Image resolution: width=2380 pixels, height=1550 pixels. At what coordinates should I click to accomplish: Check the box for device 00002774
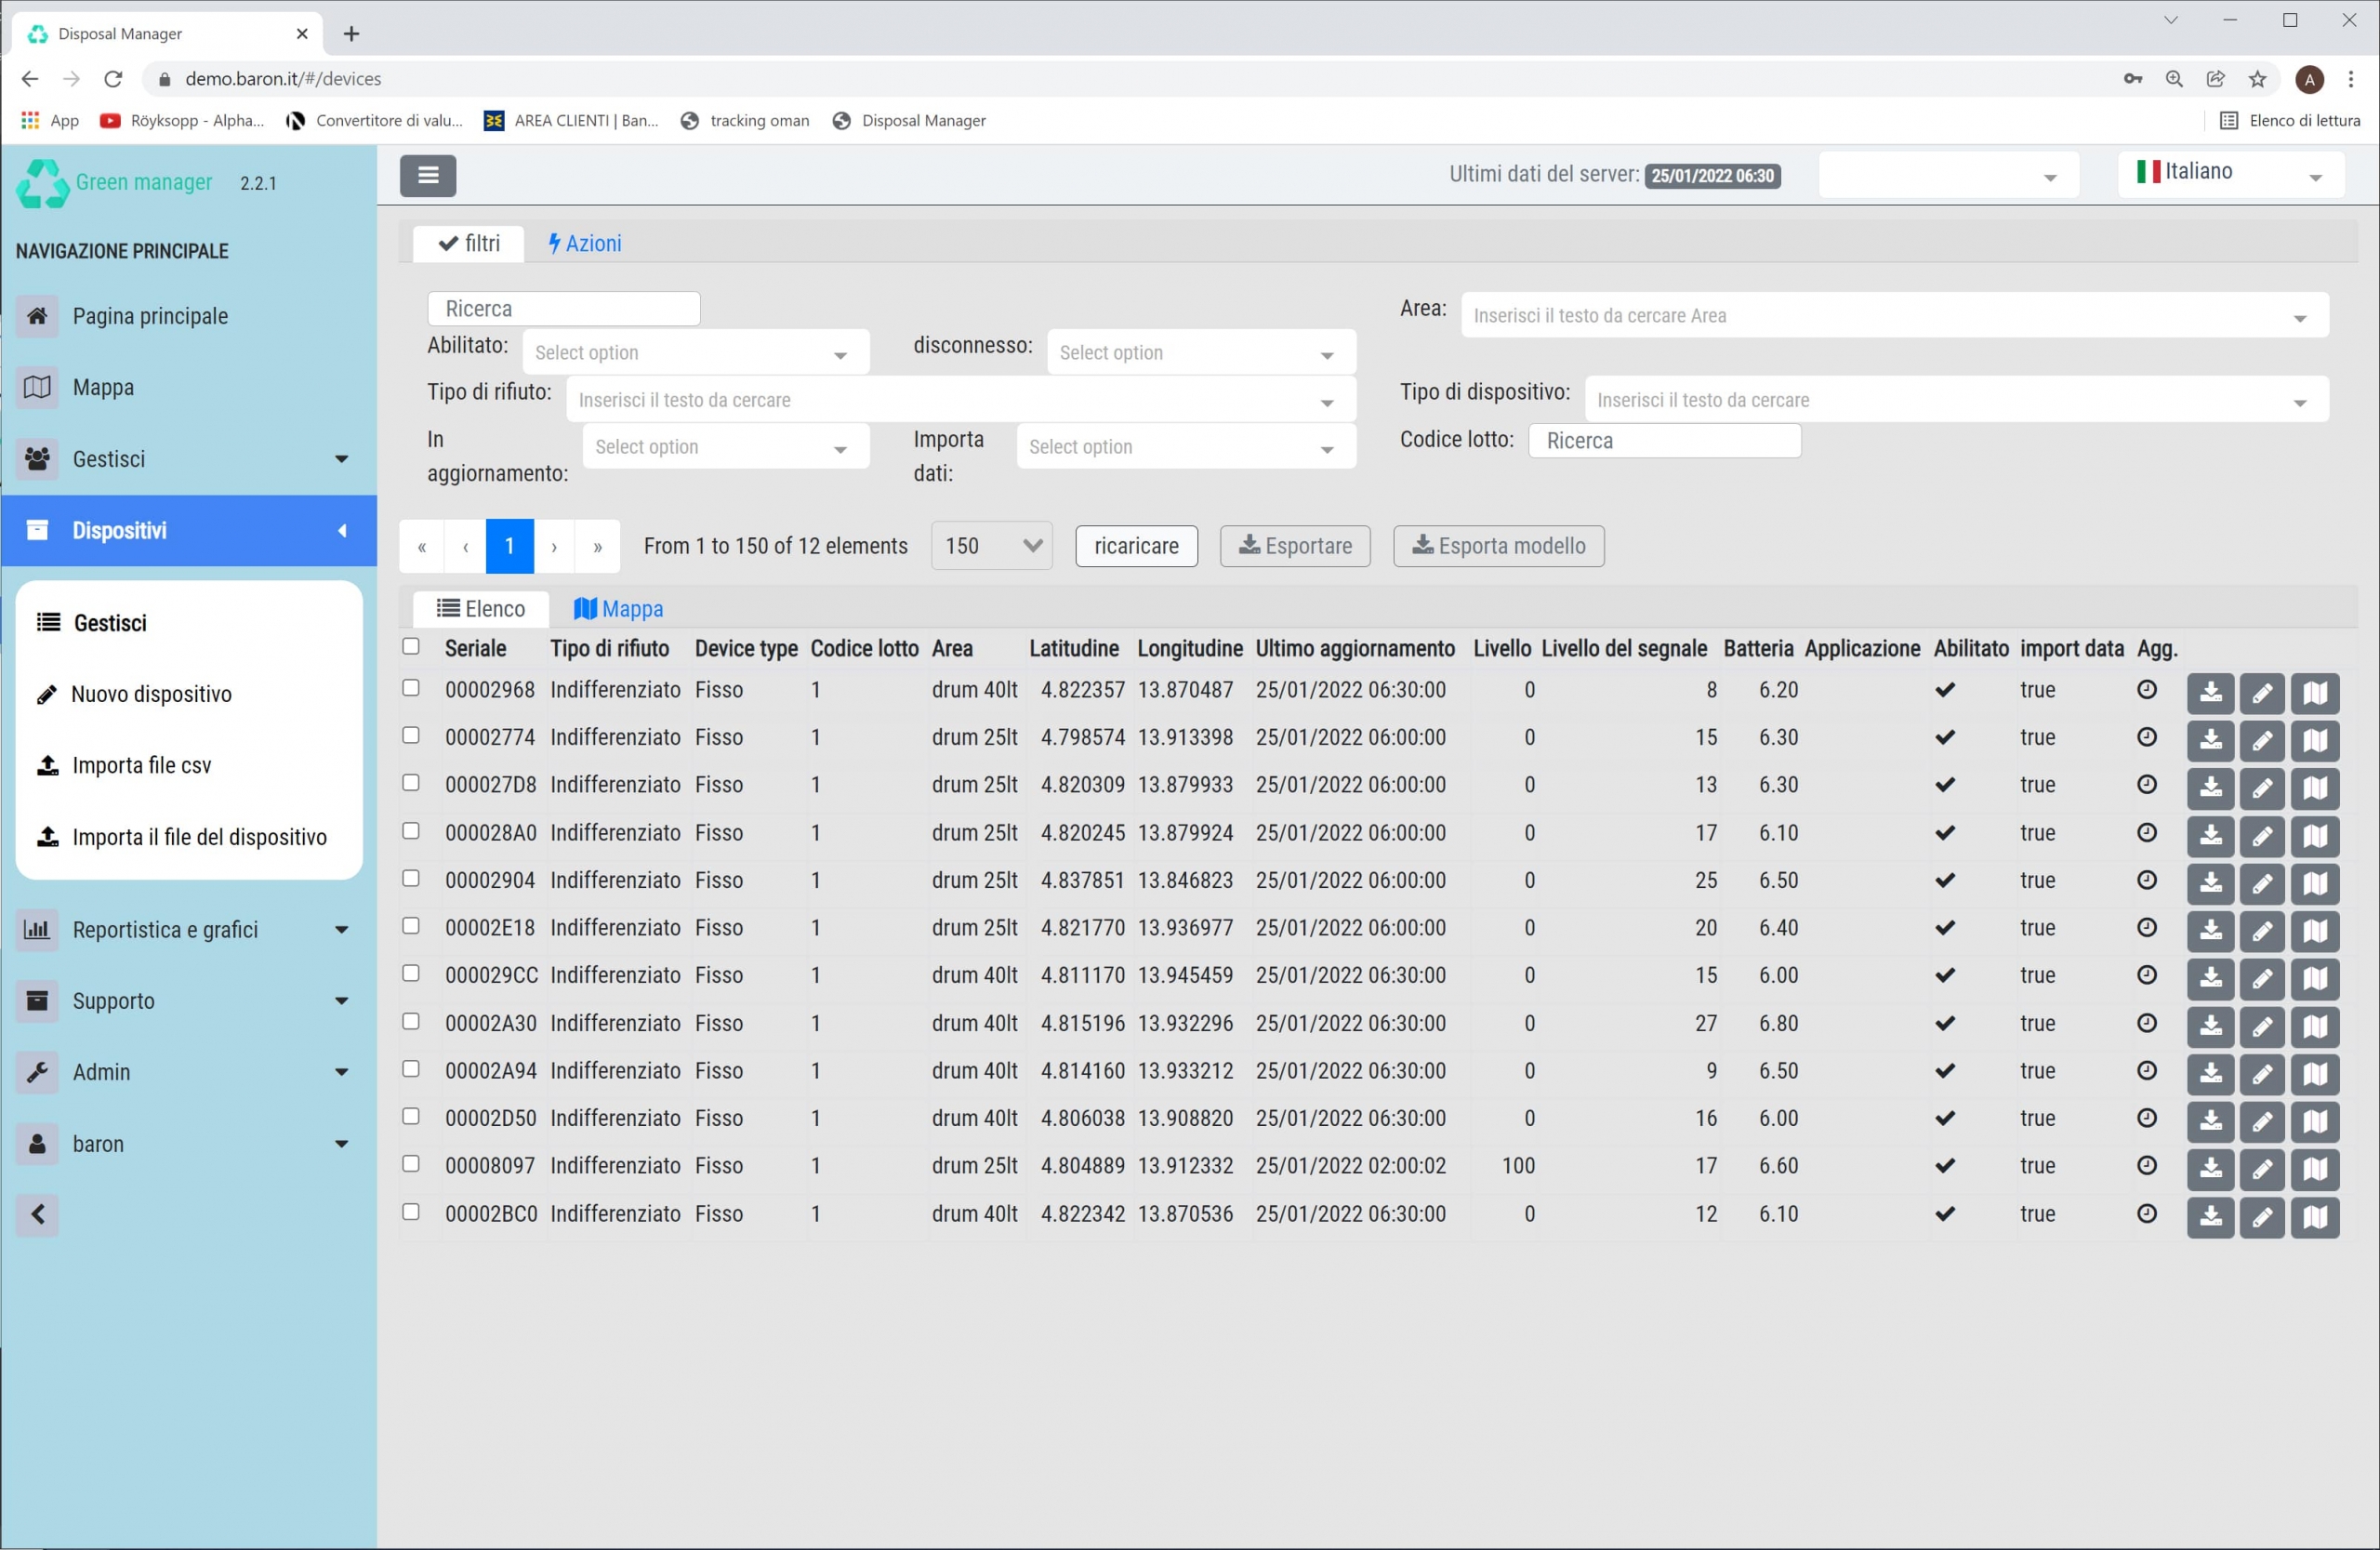pyautogui.click(x=411, y=736)
